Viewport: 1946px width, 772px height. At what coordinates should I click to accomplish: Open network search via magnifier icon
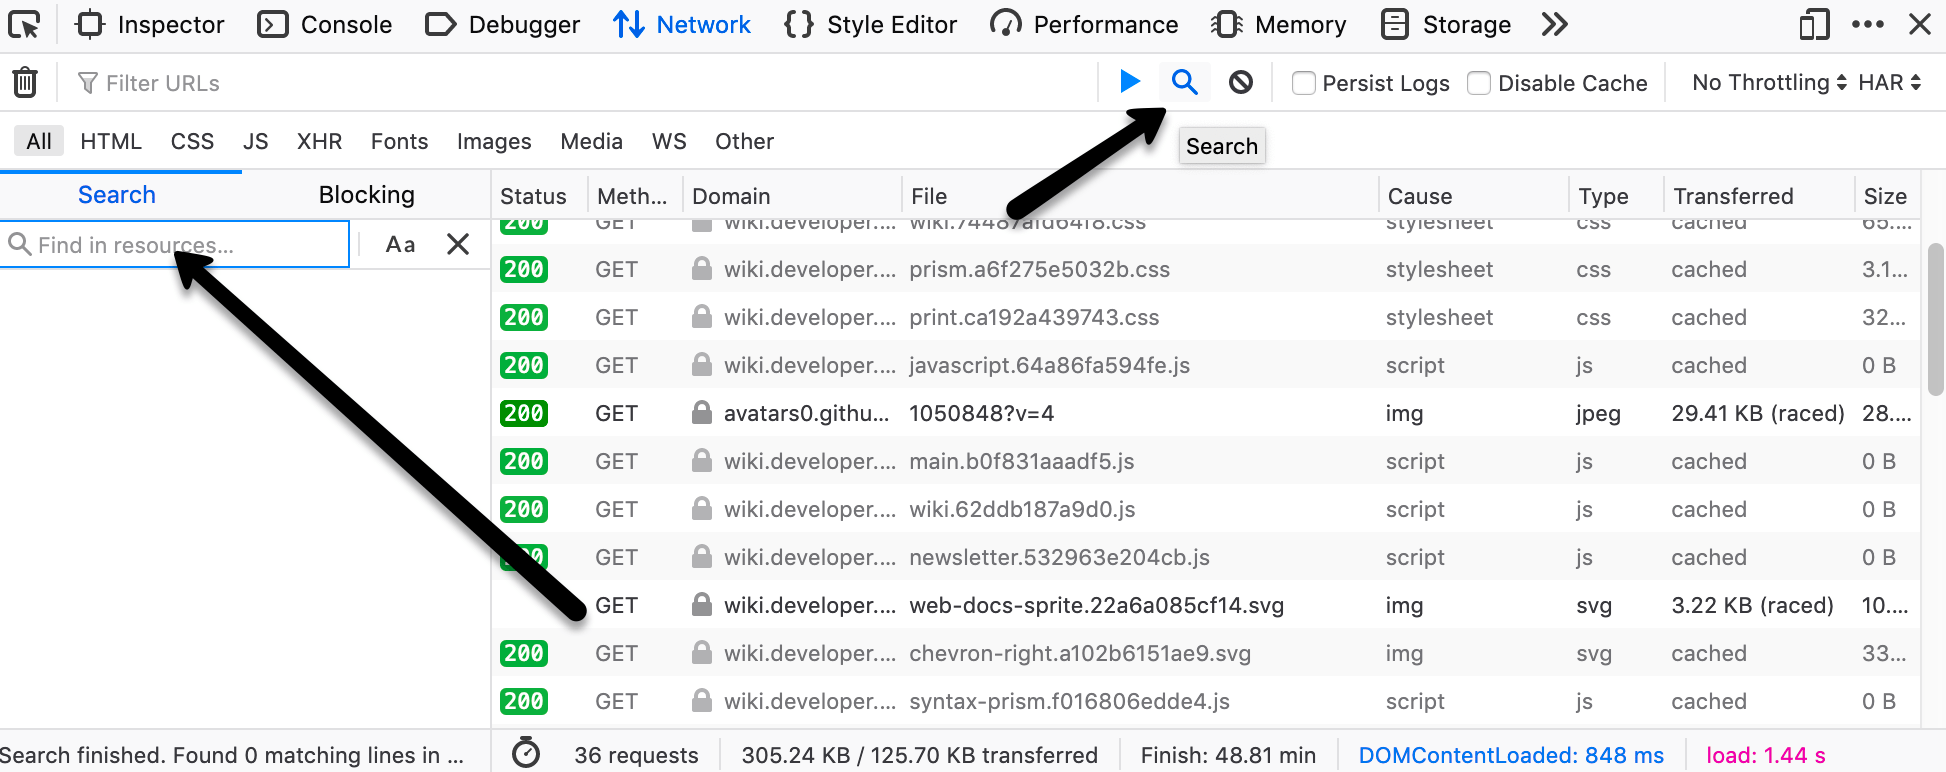1185,81
